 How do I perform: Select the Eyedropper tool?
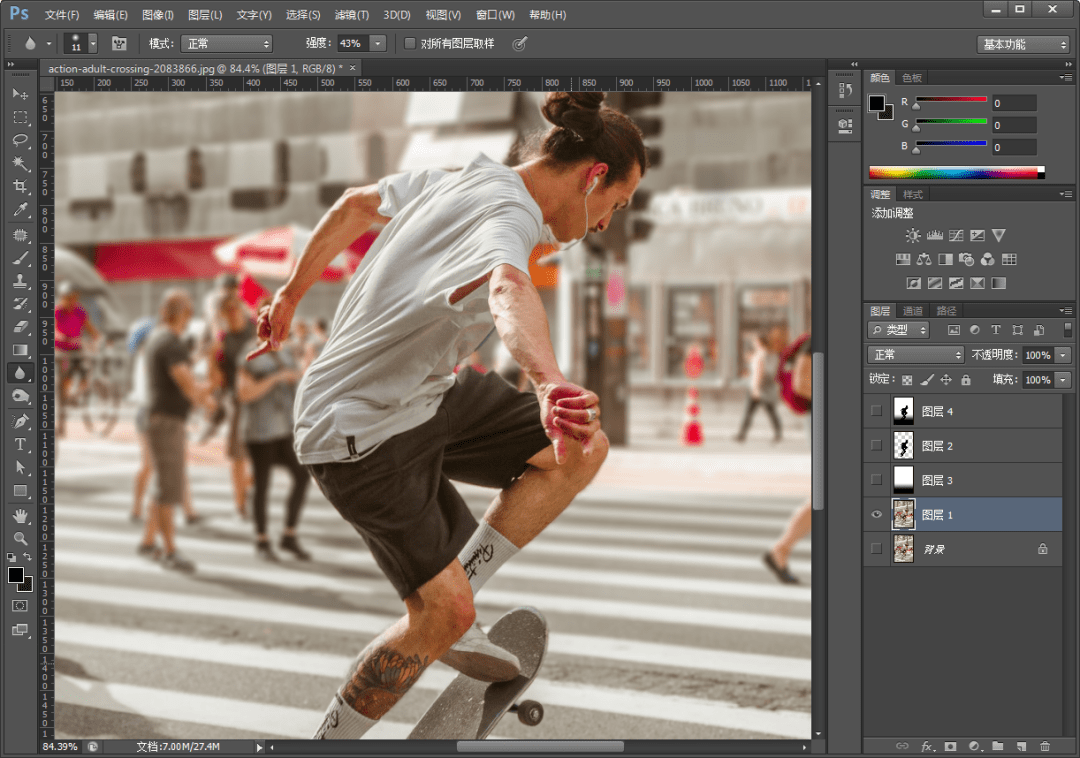(x=20, y=210)
